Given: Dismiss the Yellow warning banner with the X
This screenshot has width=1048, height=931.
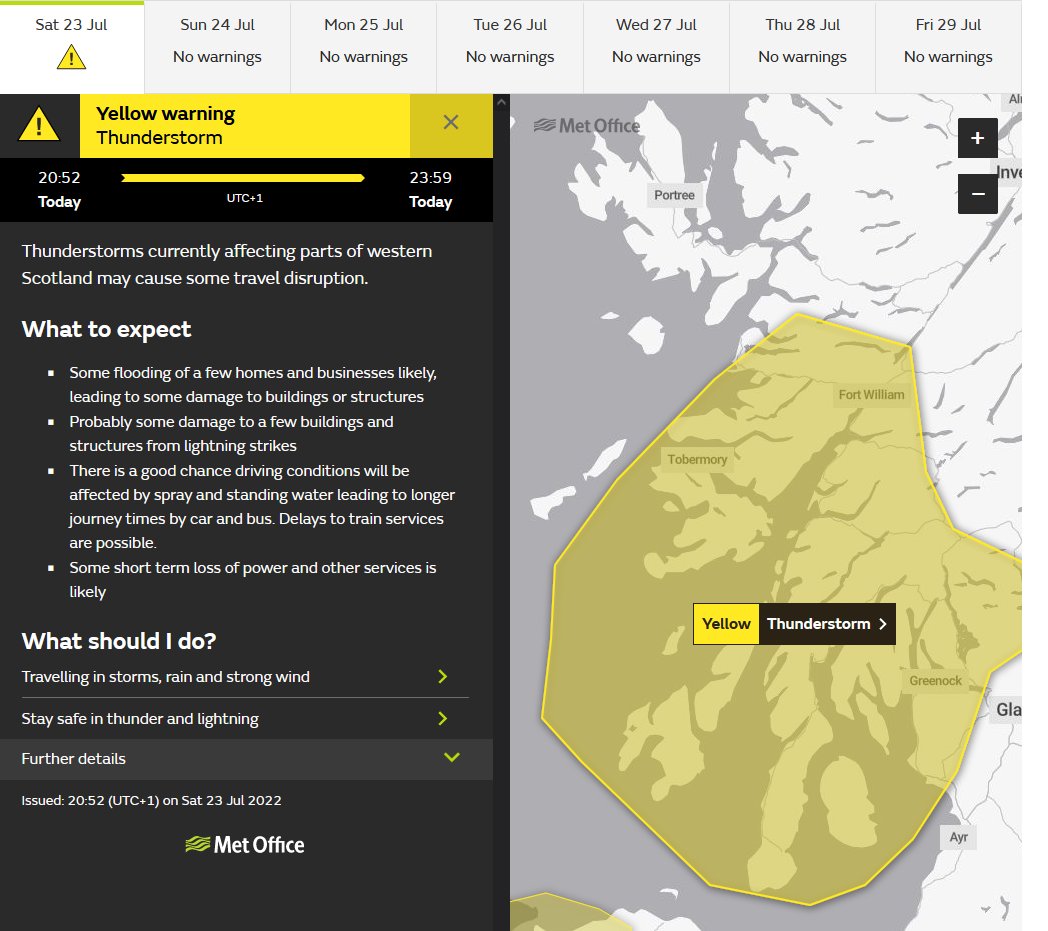Looking at the screenshot, I should click(450, 122).
